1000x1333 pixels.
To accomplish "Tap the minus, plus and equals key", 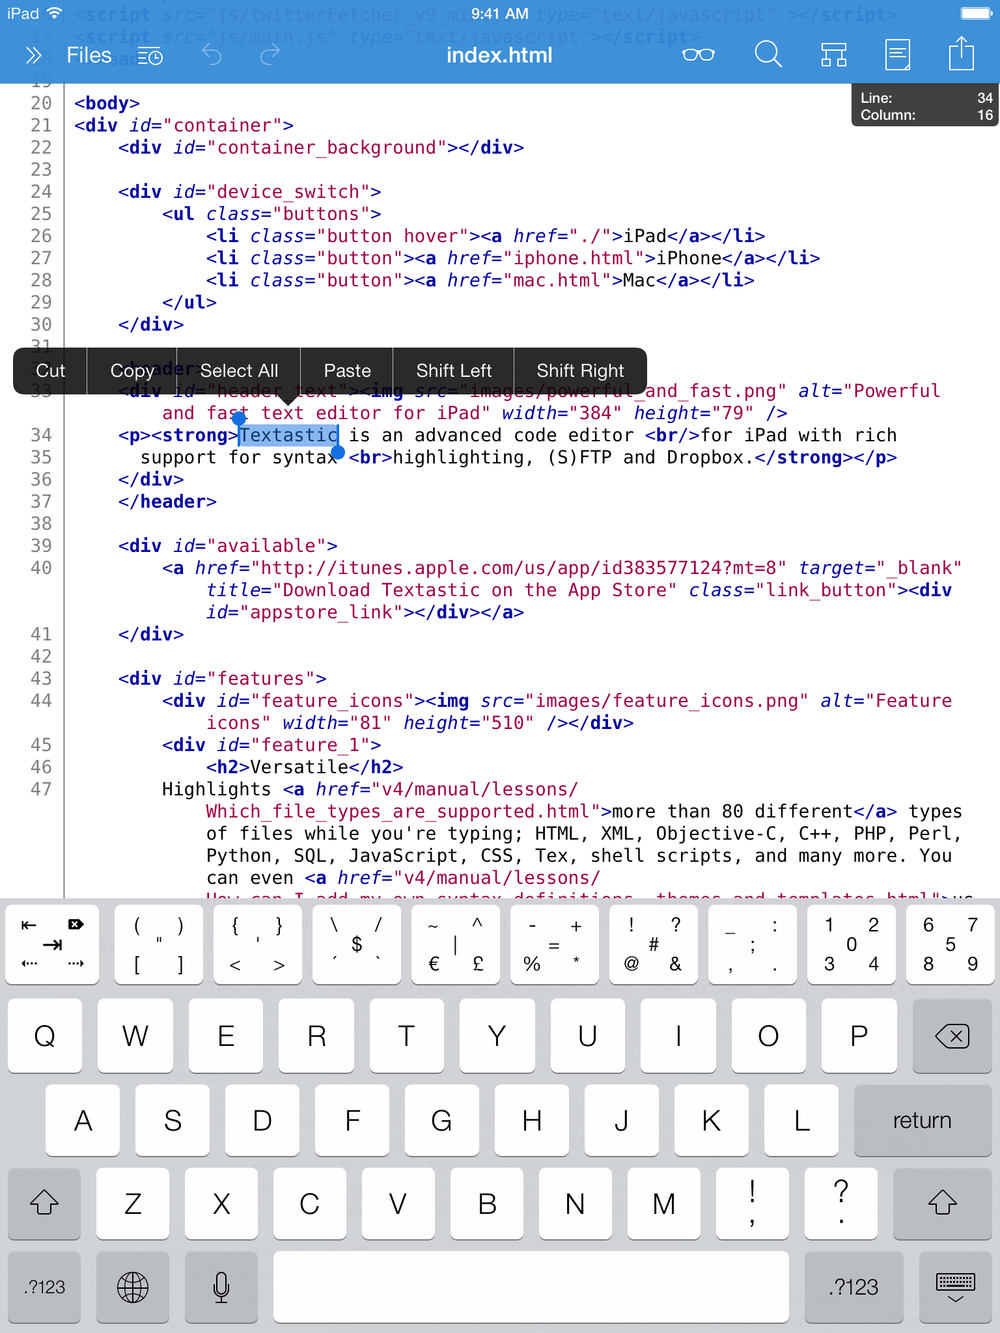I will coord(554,945).
